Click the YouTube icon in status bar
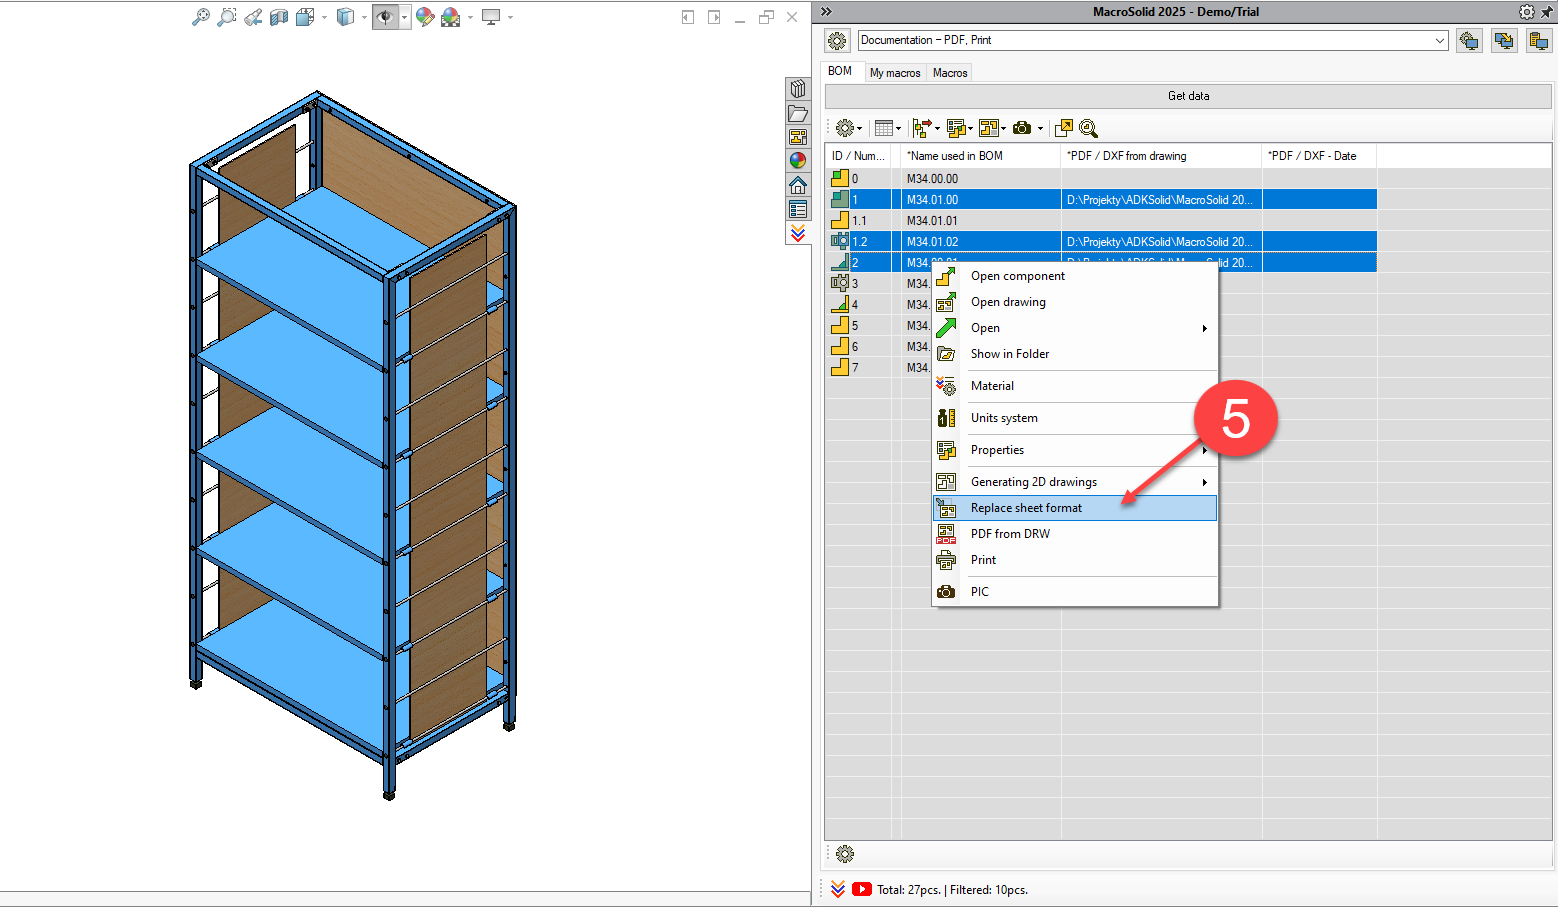1558x907 pixels. coord(862,889)
